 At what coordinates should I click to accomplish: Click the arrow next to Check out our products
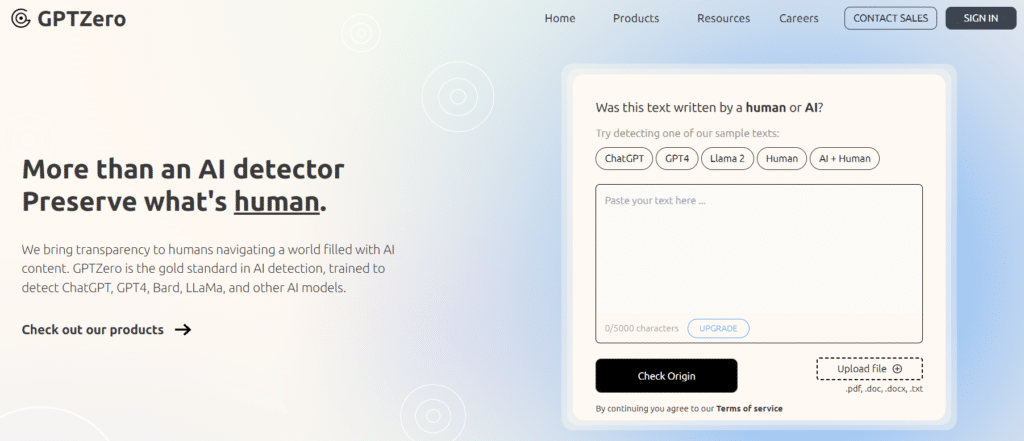click(x=182, y=329)
